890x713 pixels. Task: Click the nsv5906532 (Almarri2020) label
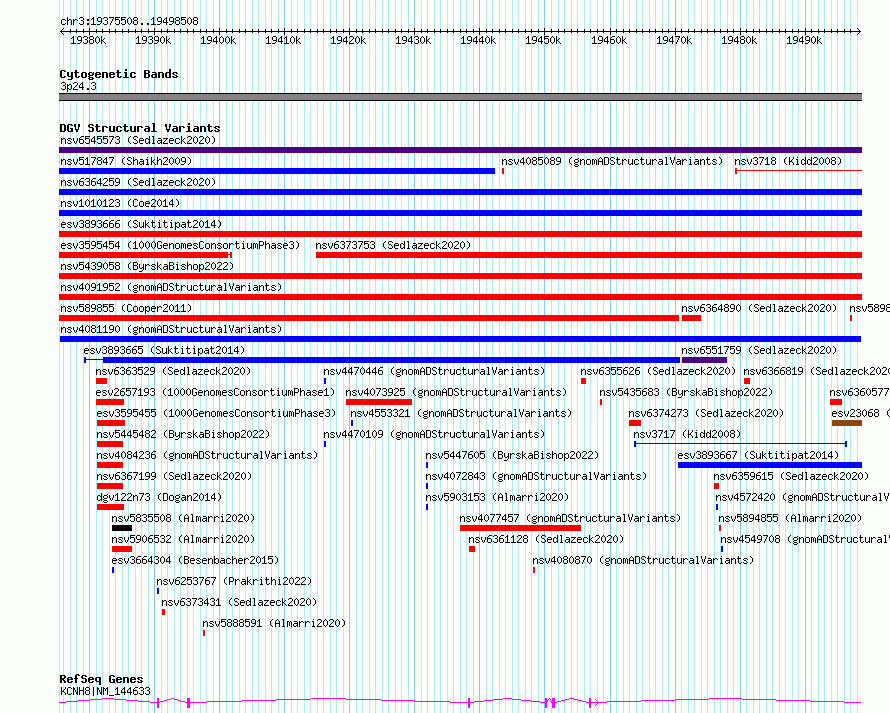183,539
